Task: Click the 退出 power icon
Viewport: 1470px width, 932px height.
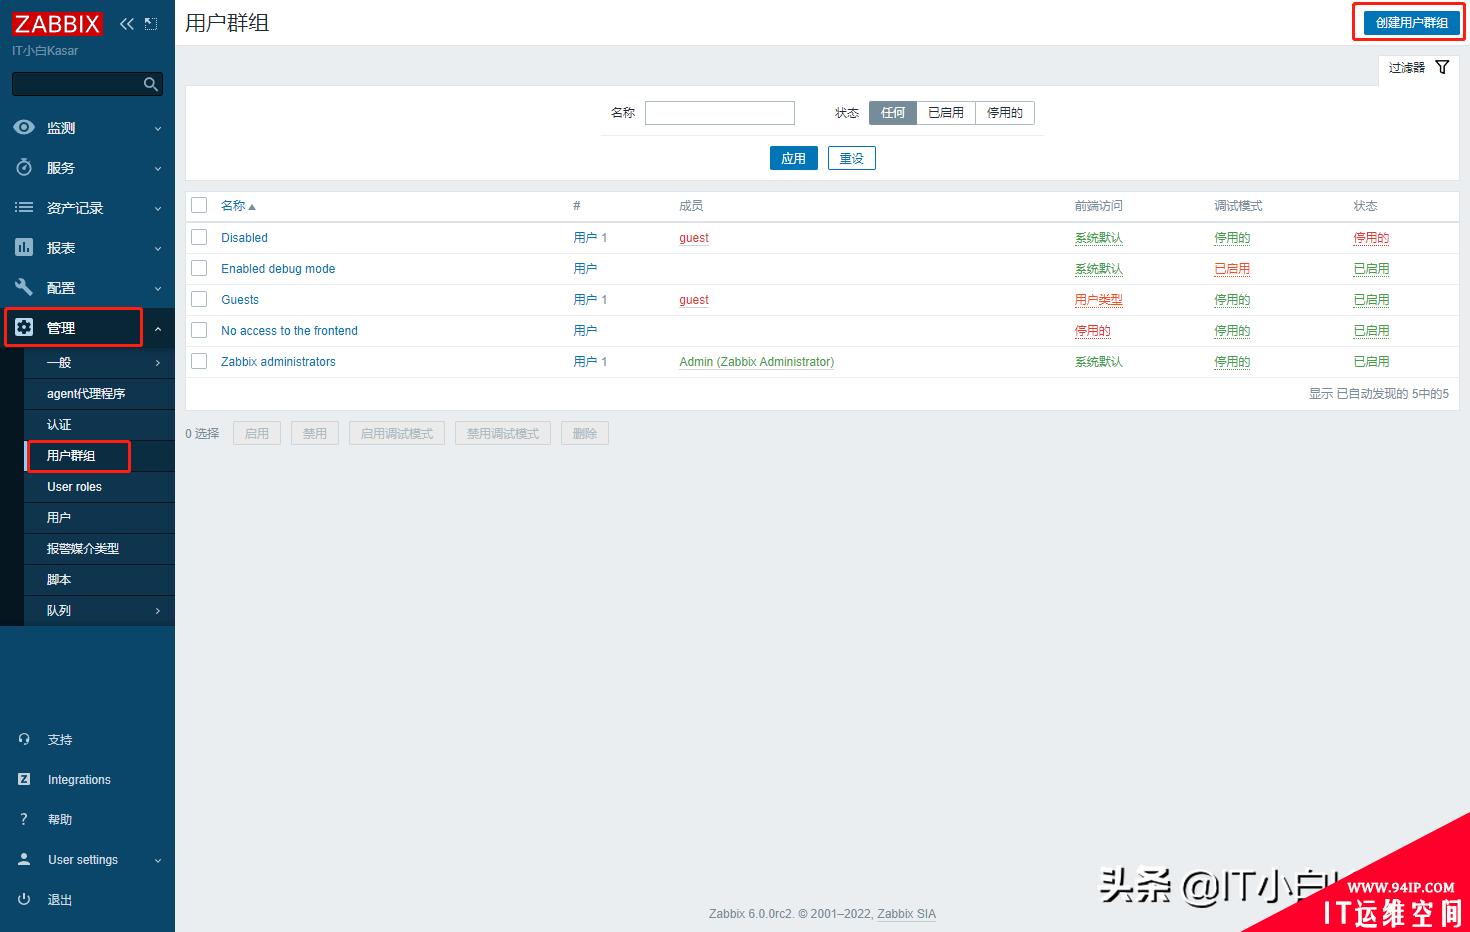Action: [x=24, y=900]
